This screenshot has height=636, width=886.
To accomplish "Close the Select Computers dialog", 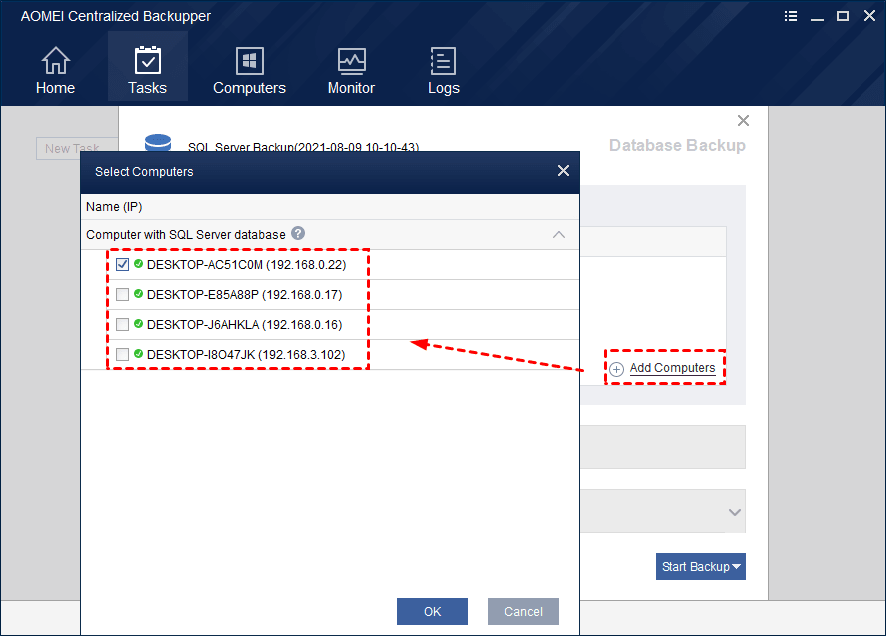I will (563, 171).
